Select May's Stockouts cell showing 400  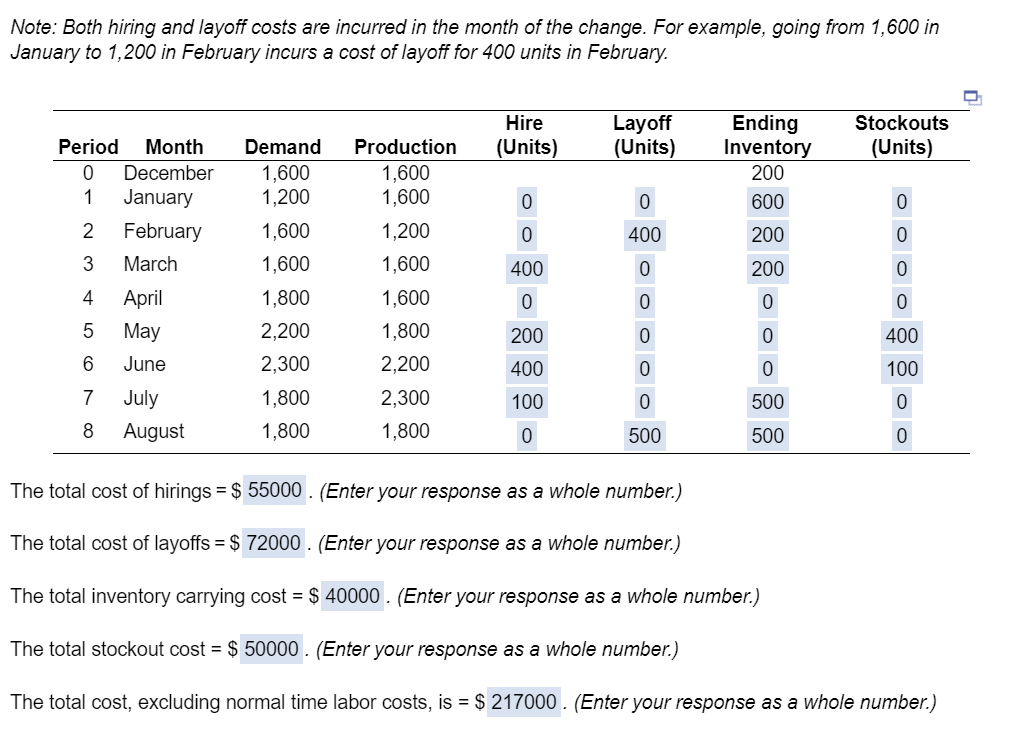tap(901, 336)
